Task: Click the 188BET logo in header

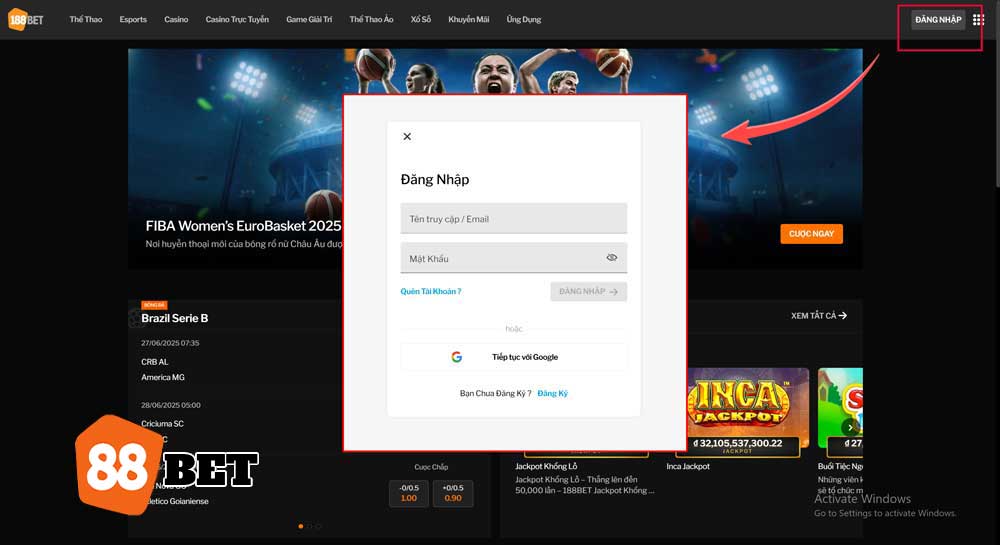Action: [x=26, y=19]
